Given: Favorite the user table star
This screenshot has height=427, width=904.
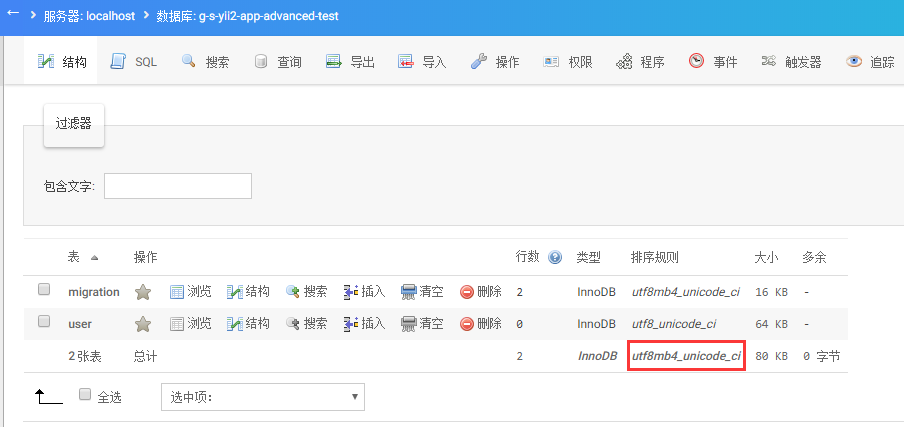Looking at the screenshot, I should coord(143,324).
